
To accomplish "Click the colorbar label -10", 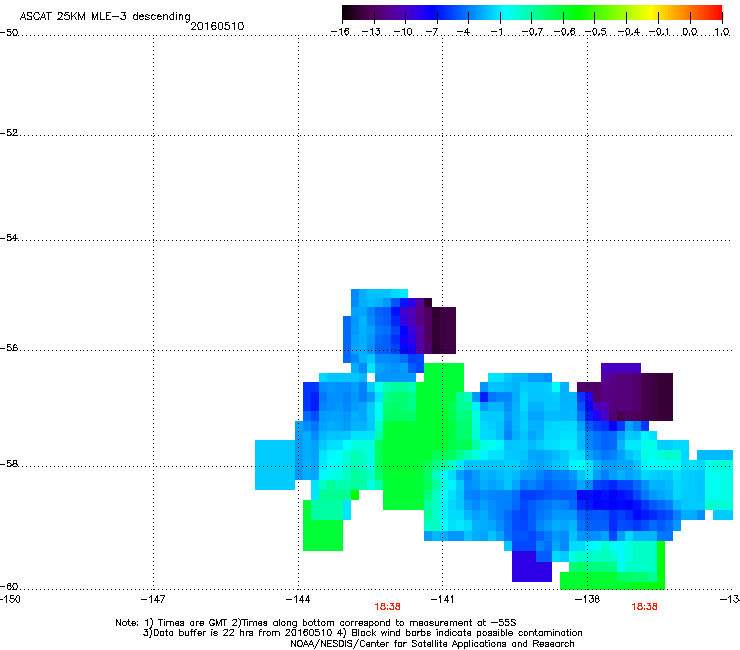I will click(x=403, y=32).
